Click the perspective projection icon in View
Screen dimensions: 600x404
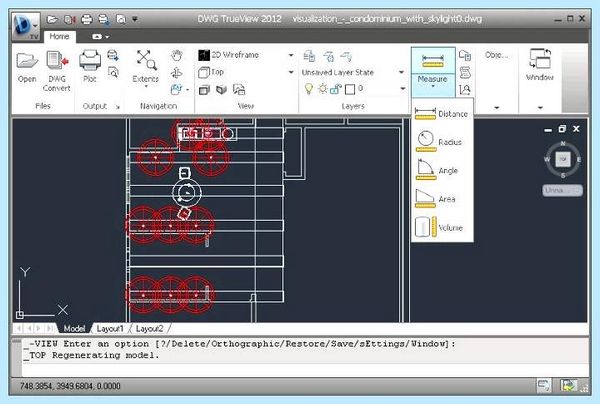[x=222, y=90]
